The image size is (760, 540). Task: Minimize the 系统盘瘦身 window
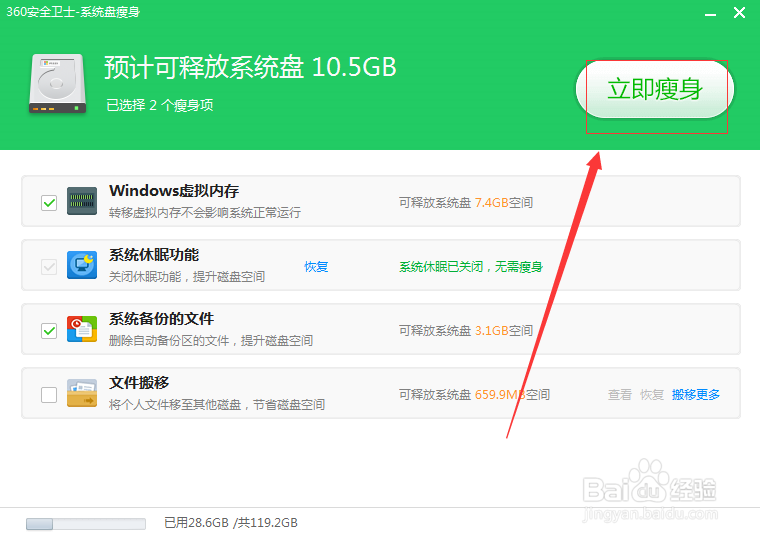coord(711,15)
